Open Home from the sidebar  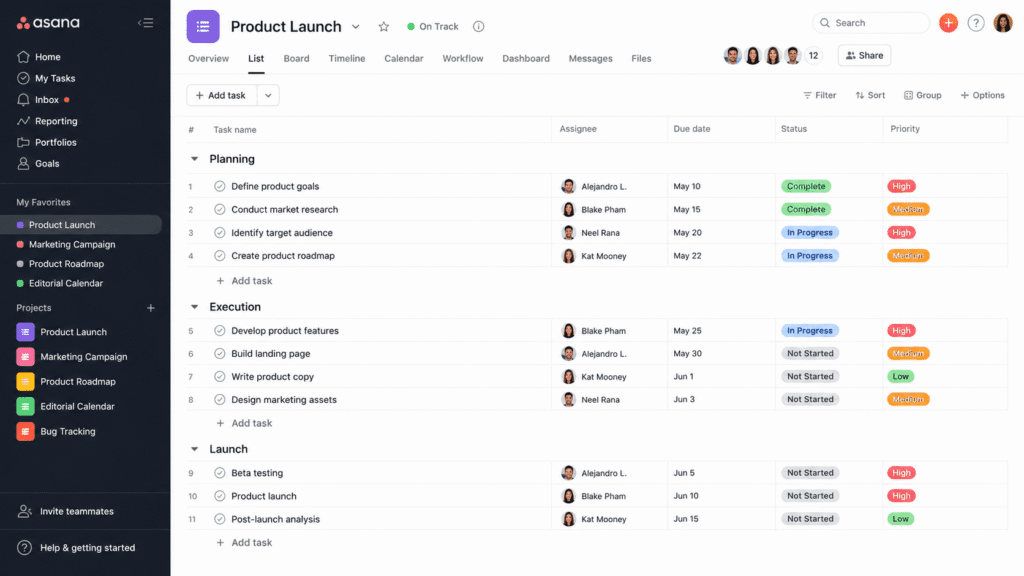pyautogui.click(x=48, y=57)
